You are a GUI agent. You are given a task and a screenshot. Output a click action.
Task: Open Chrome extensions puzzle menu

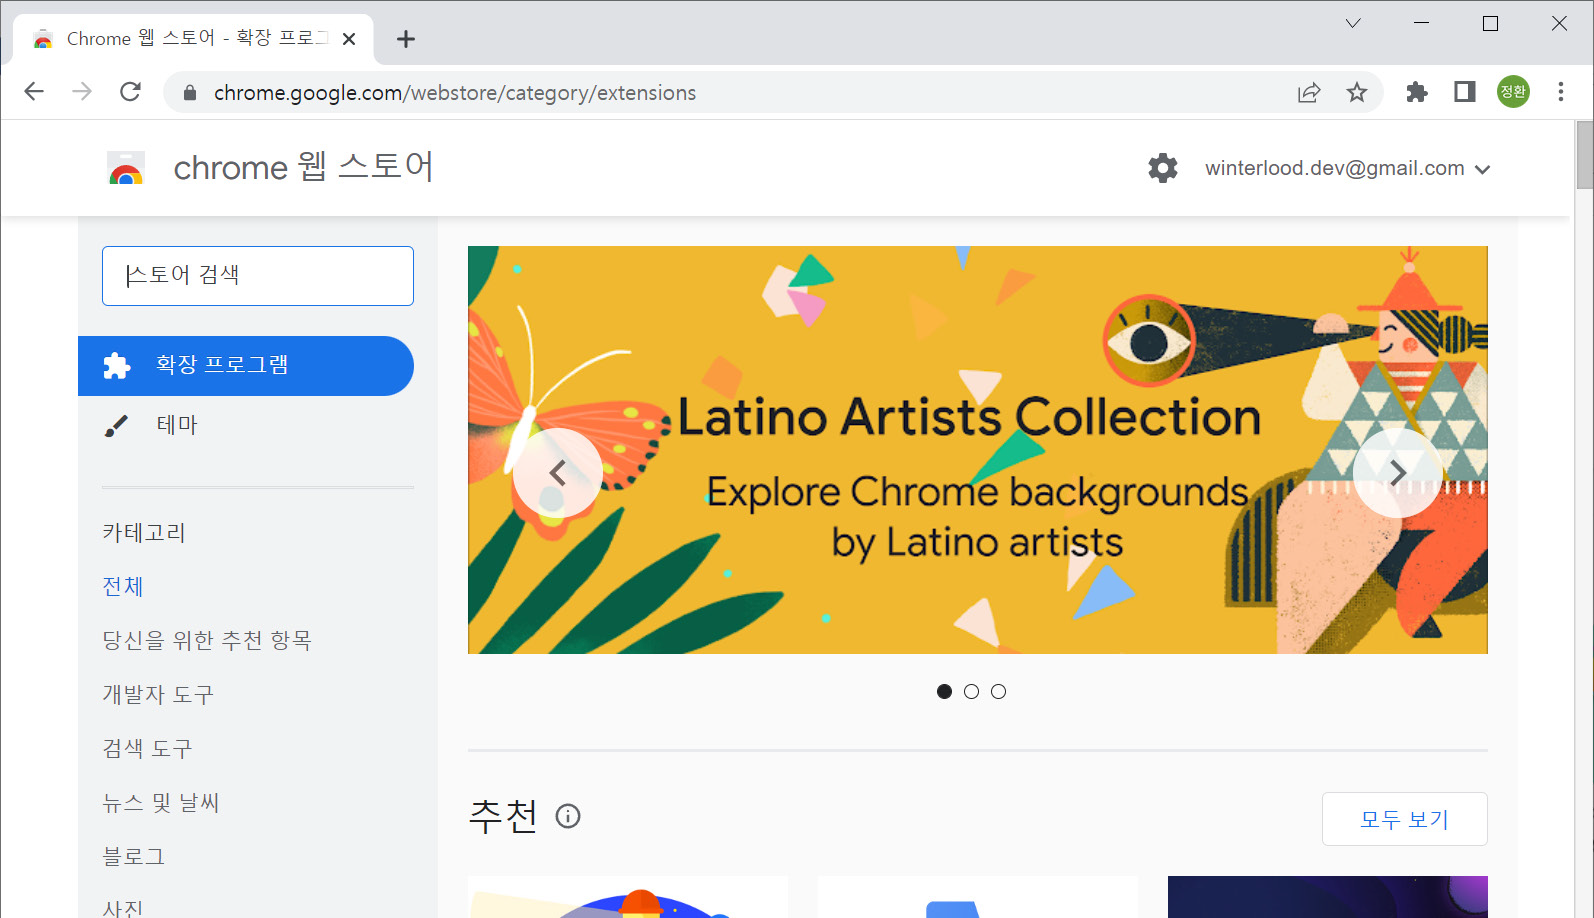[x=1417, y=93]
